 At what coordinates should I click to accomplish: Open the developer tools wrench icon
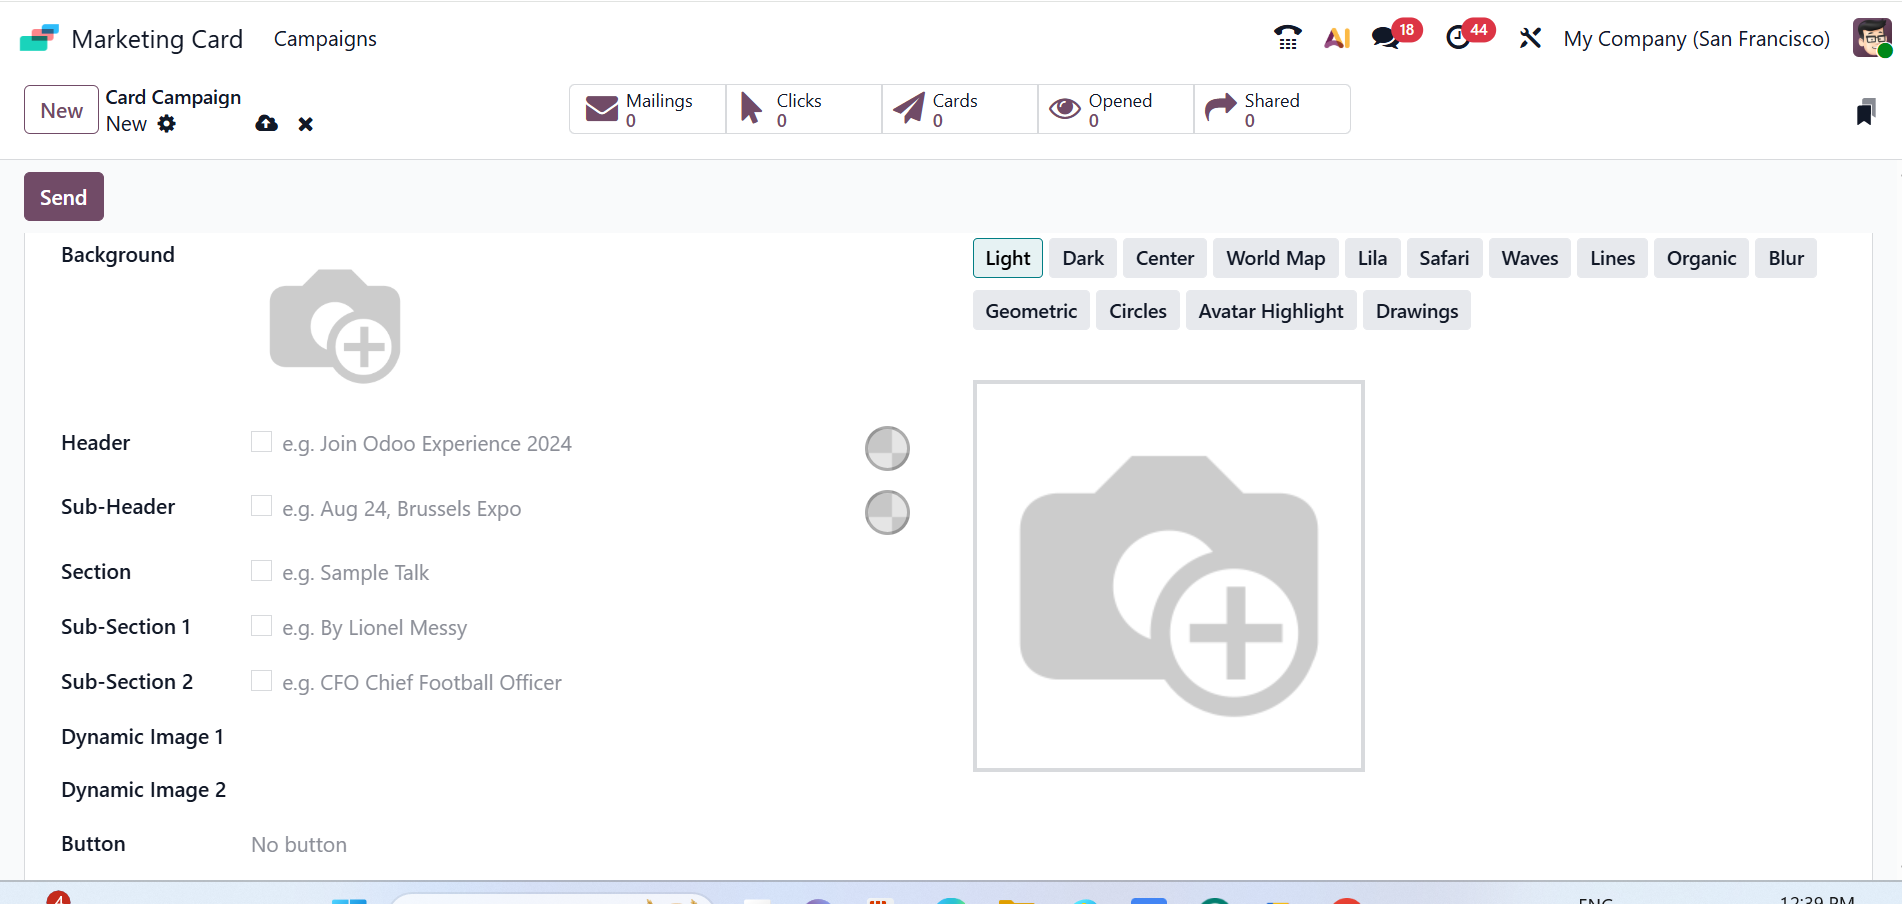pos(1529,38)
